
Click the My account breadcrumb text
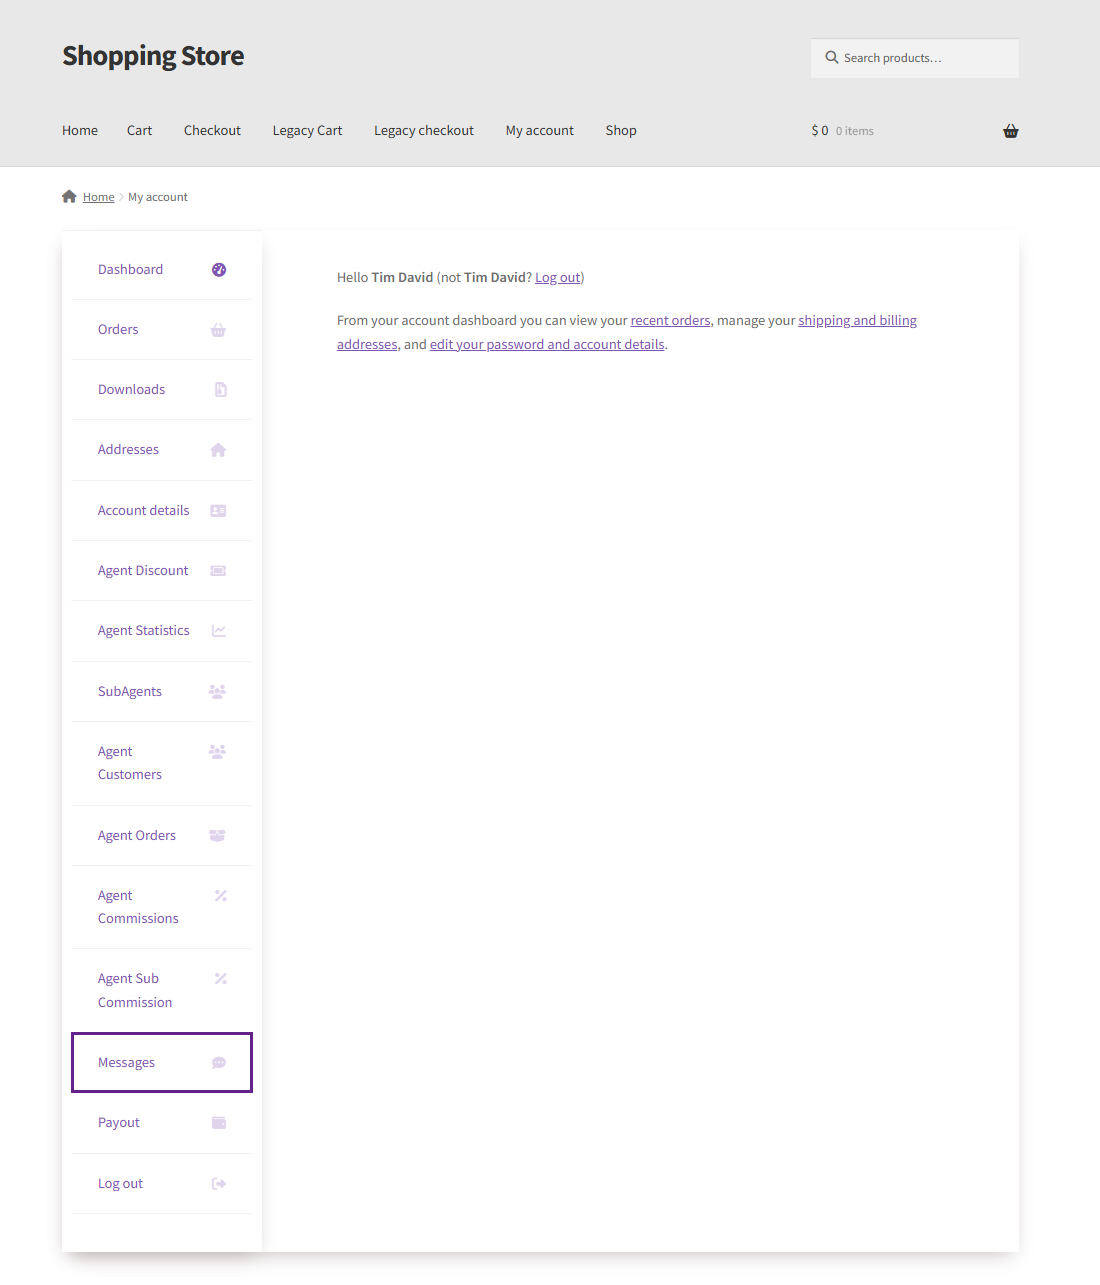(158, 197)
